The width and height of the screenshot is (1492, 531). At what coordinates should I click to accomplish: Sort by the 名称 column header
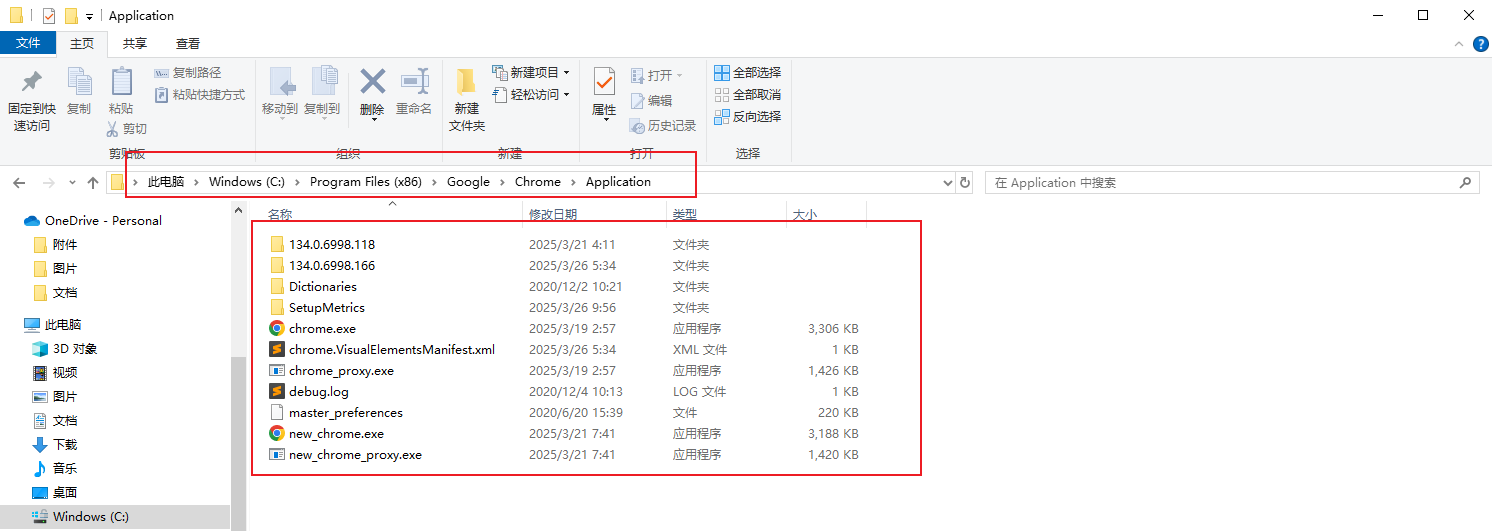280,215
